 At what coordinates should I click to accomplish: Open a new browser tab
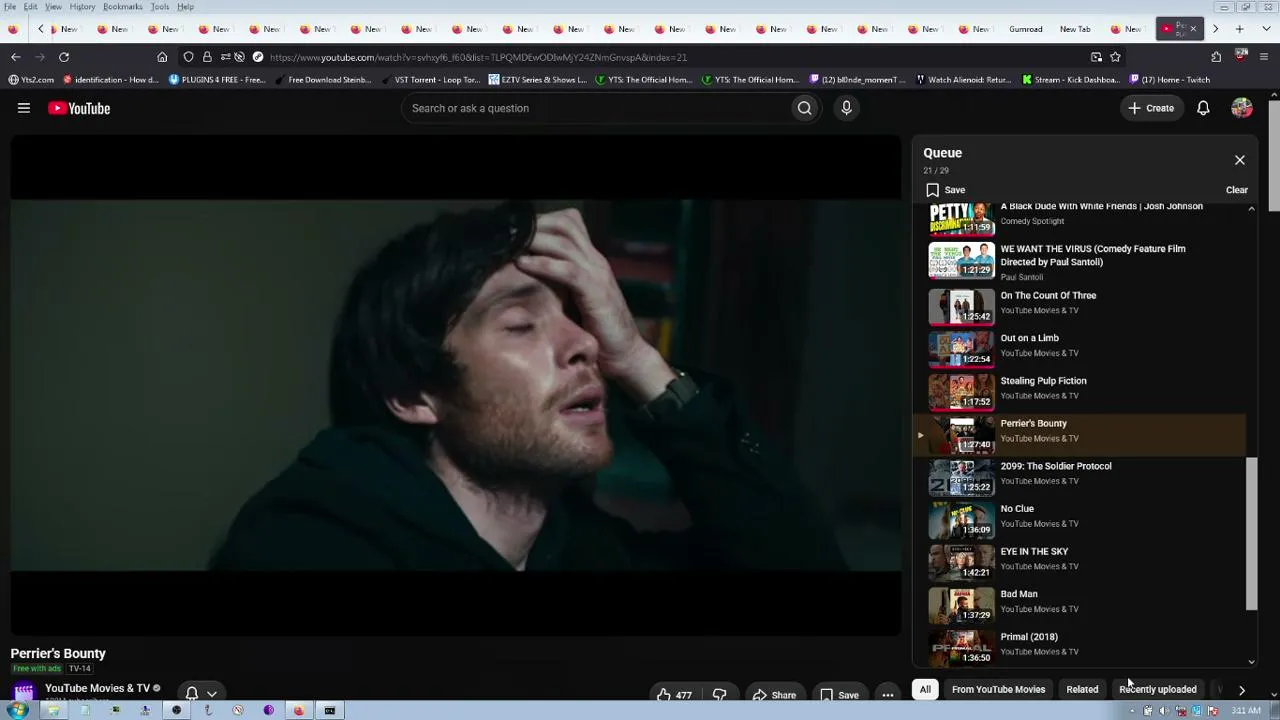pyautogui.click(x=1240, y=29)
